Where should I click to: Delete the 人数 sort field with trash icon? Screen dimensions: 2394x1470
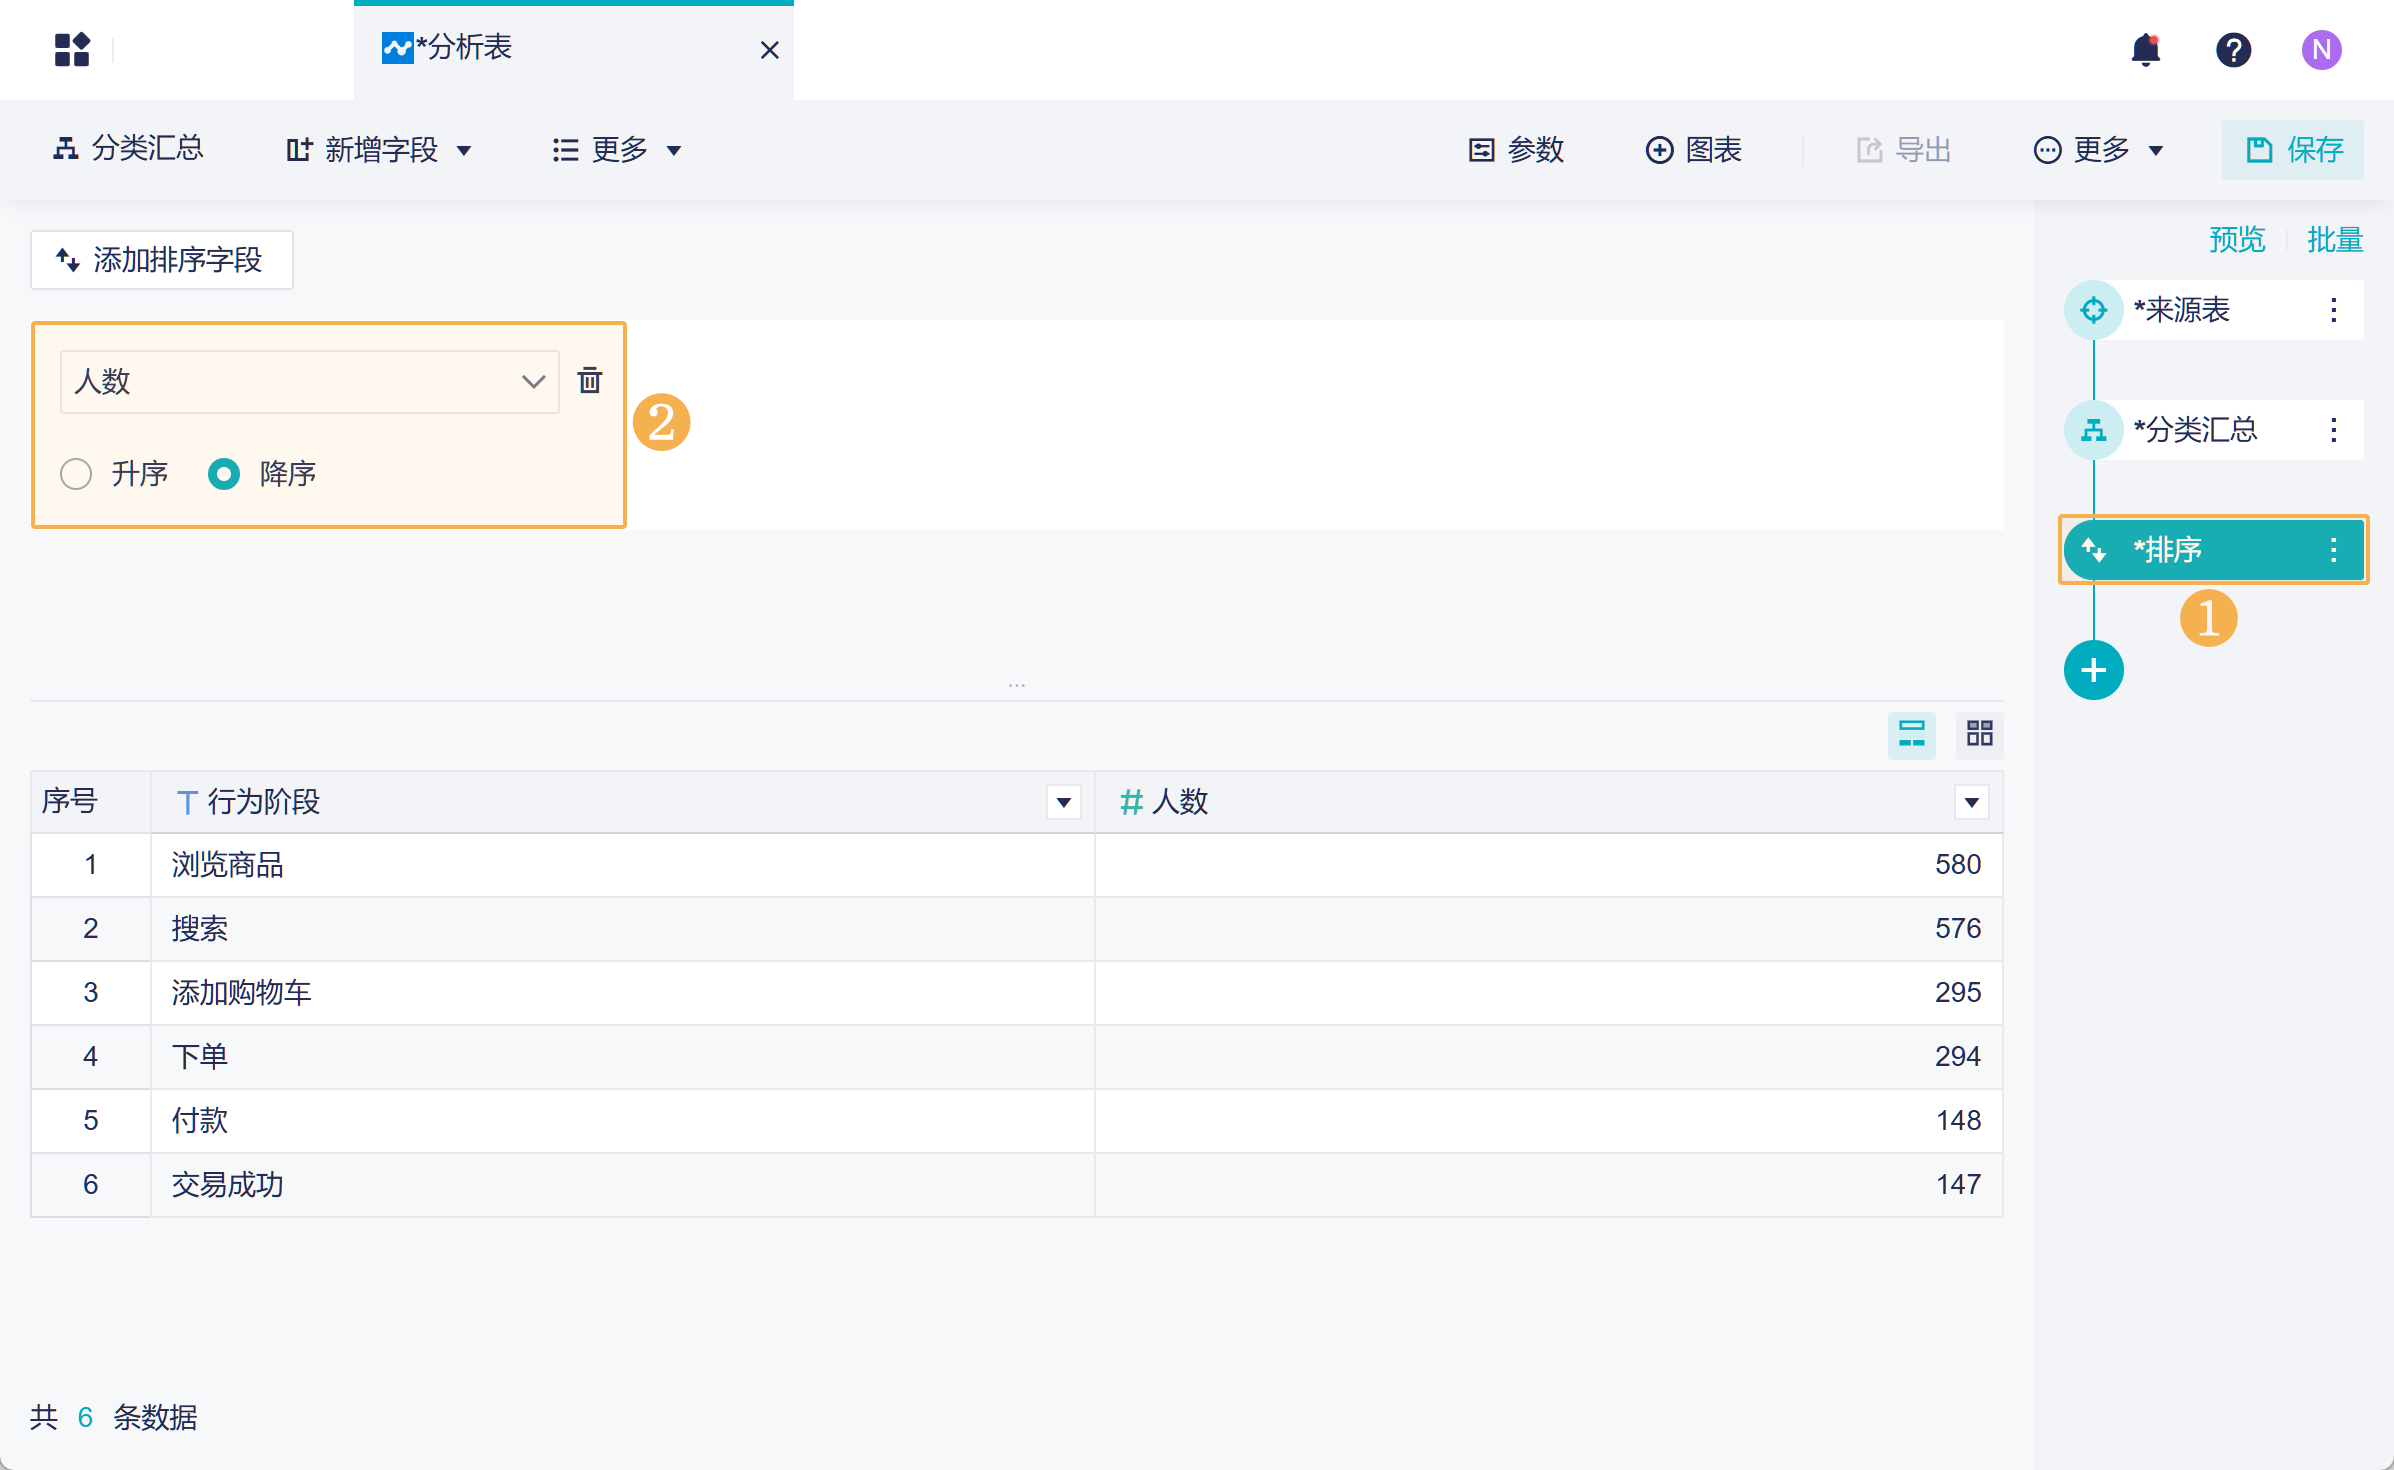590,381
